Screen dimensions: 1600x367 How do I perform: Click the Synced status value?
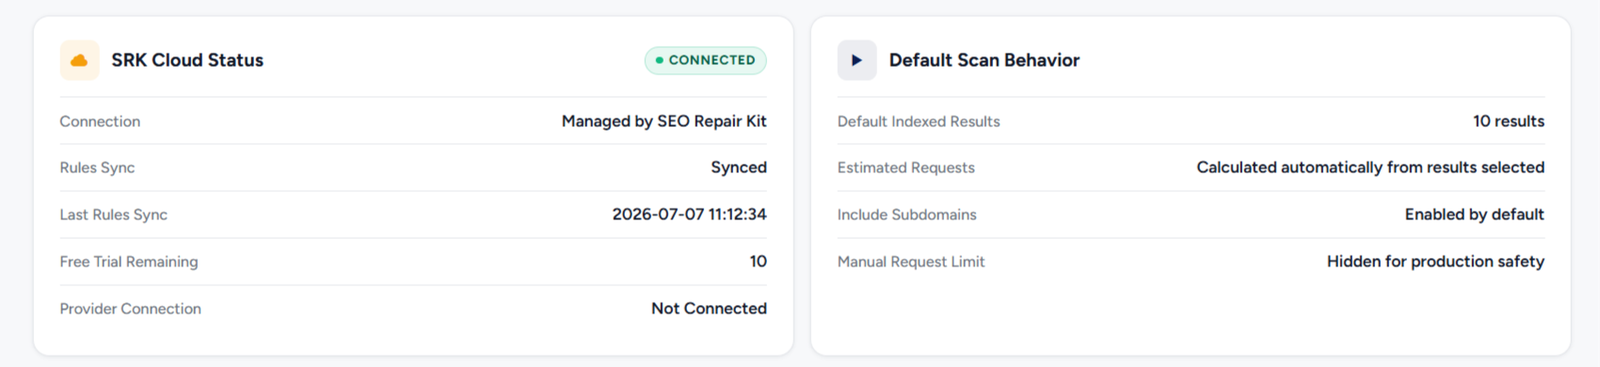pyautogui.click(x=739, y=168)
